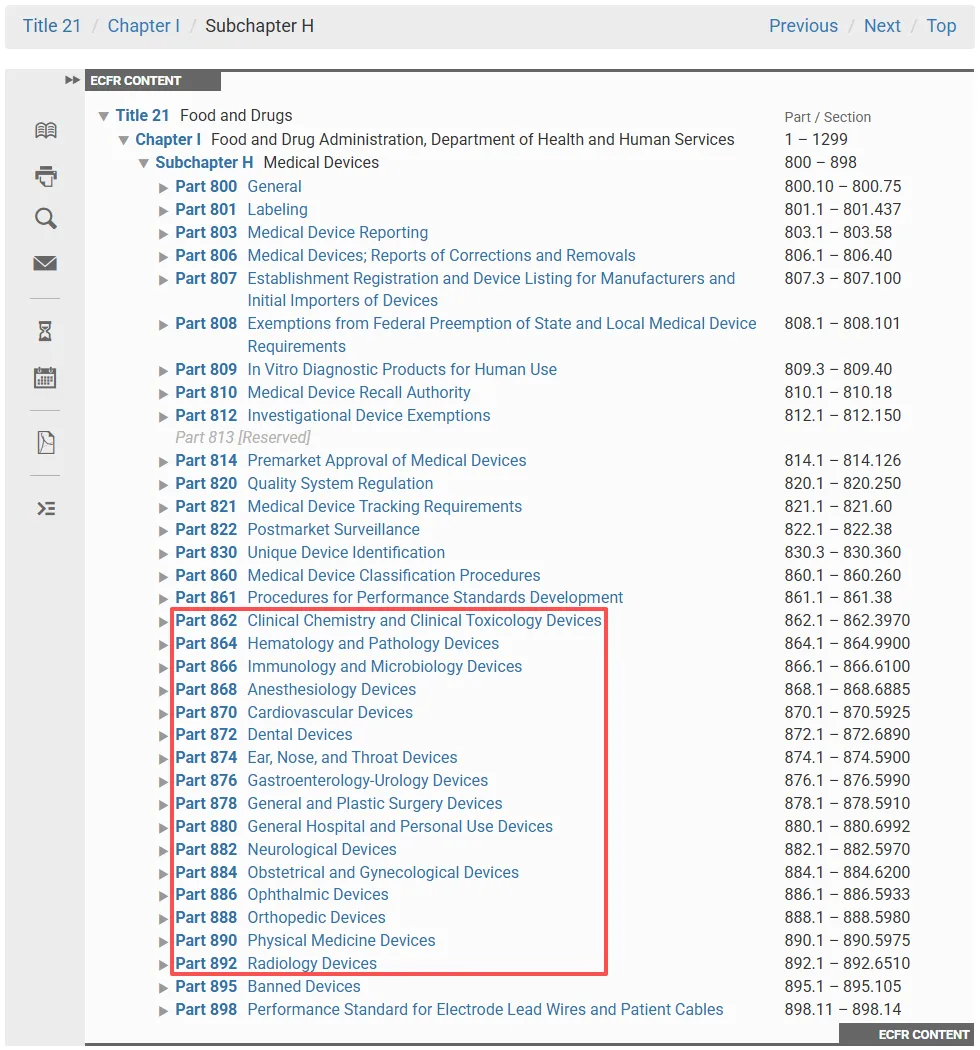Open Part 822 Postmarket Surveillance
The height and width of the screenshot is (1050, 980).
pyautogui.click(x=297, y=529)
